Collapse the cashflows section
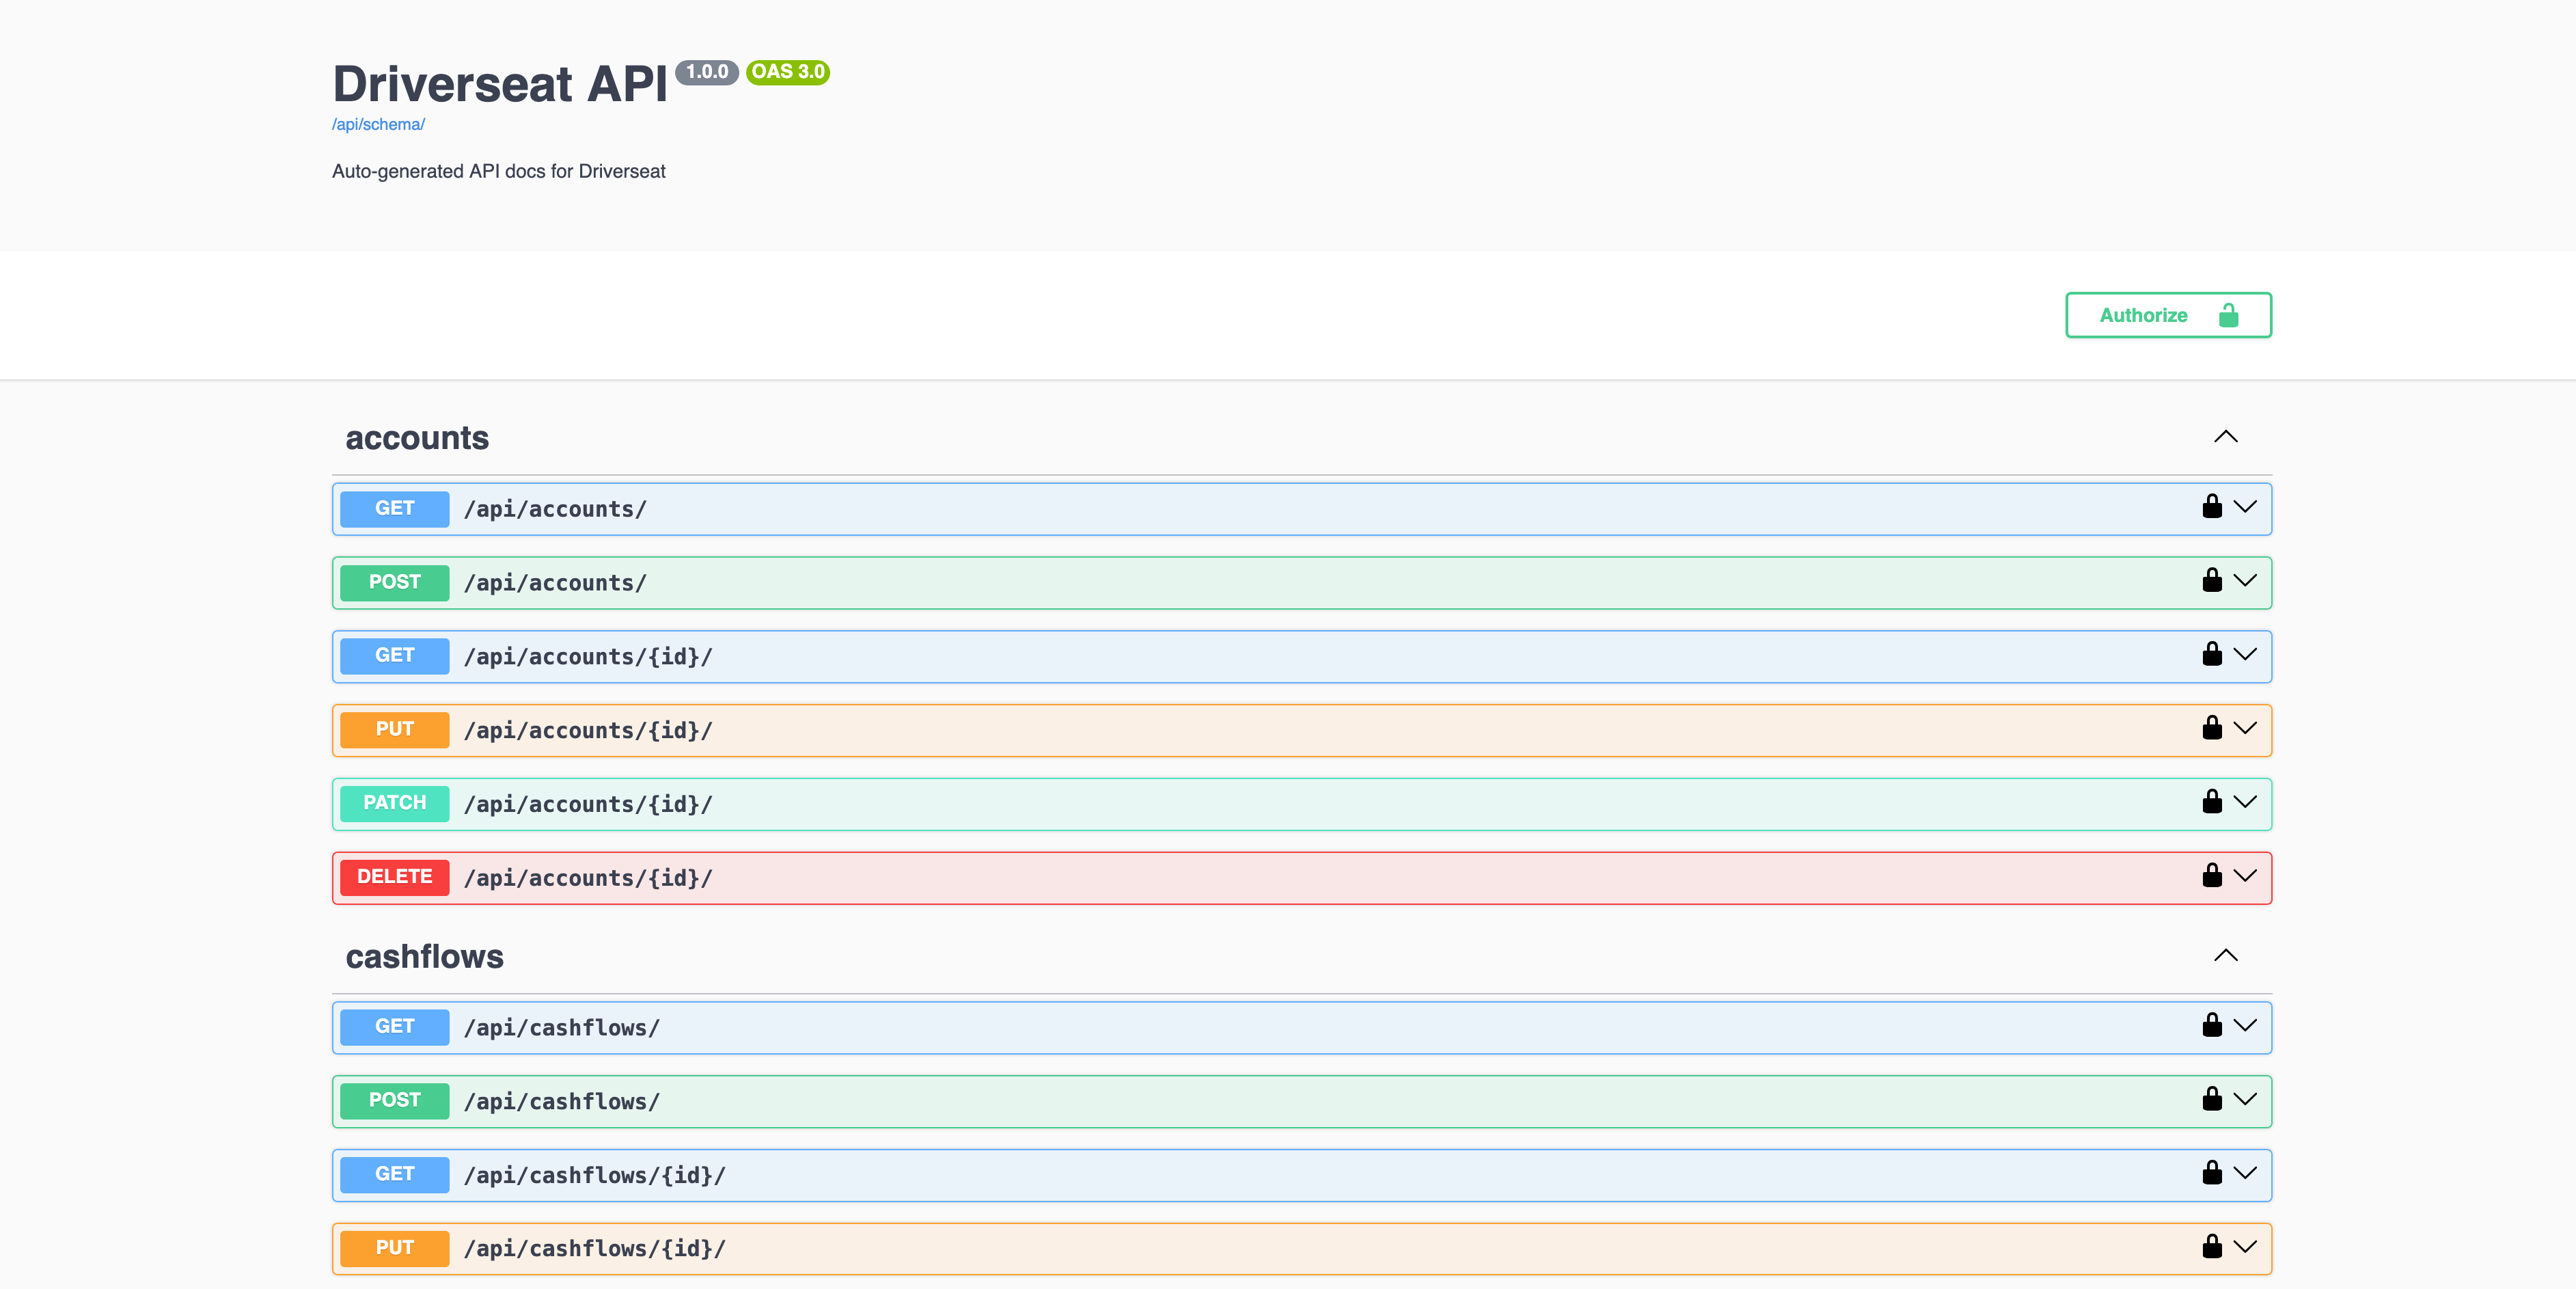 [x=2225, y=956]
